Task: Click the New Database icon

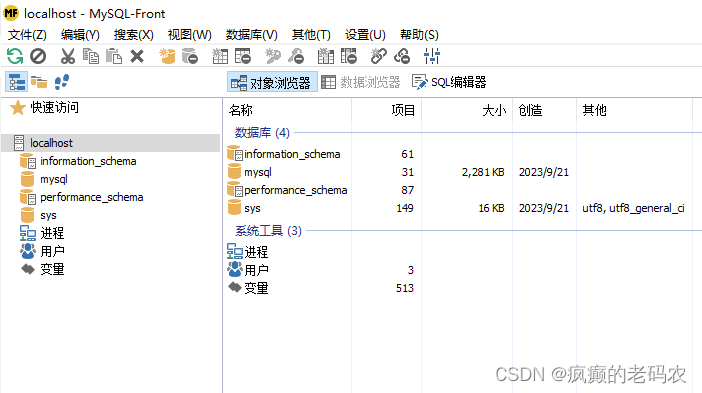Action: (x=167, y=56)
